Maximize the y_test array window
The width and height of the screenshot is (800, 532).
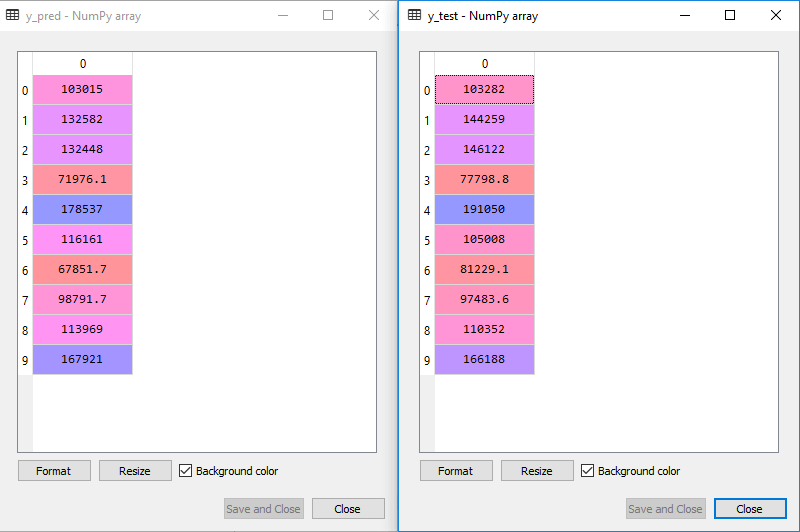pos(729,15)
